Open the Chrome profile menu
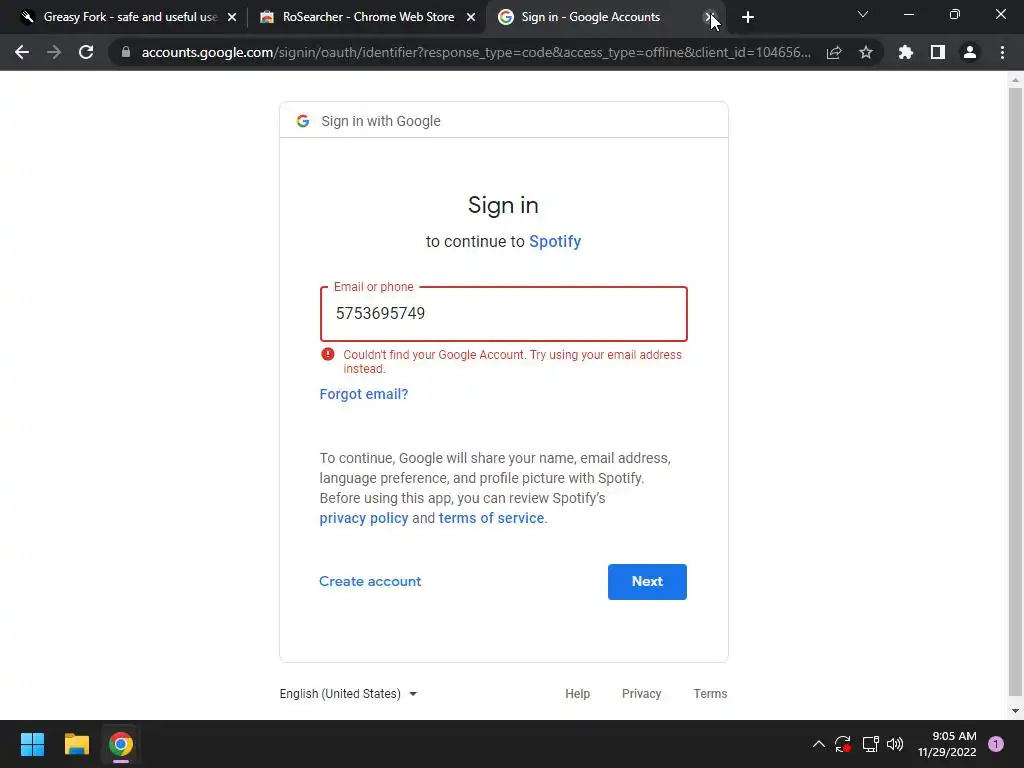The height and width of the screenshot is (768, 1024). pos(970,52)
